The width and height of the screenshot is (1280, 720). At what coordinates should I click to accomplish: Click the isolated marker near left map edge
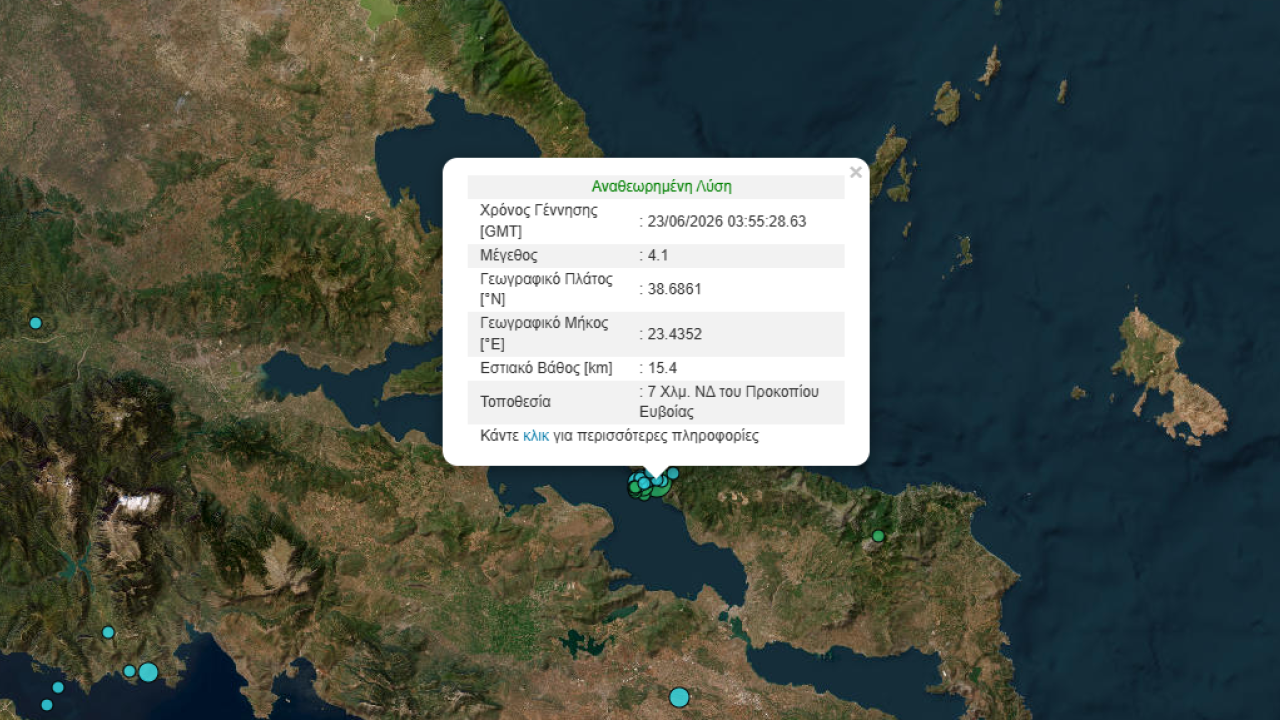[36, 323]
